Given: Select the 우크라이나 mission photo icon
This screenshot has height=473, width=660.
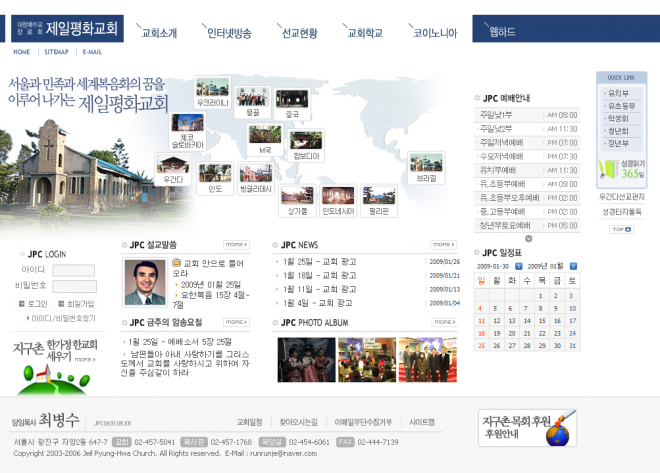Looking at the screenshot, I should (212, 92).
